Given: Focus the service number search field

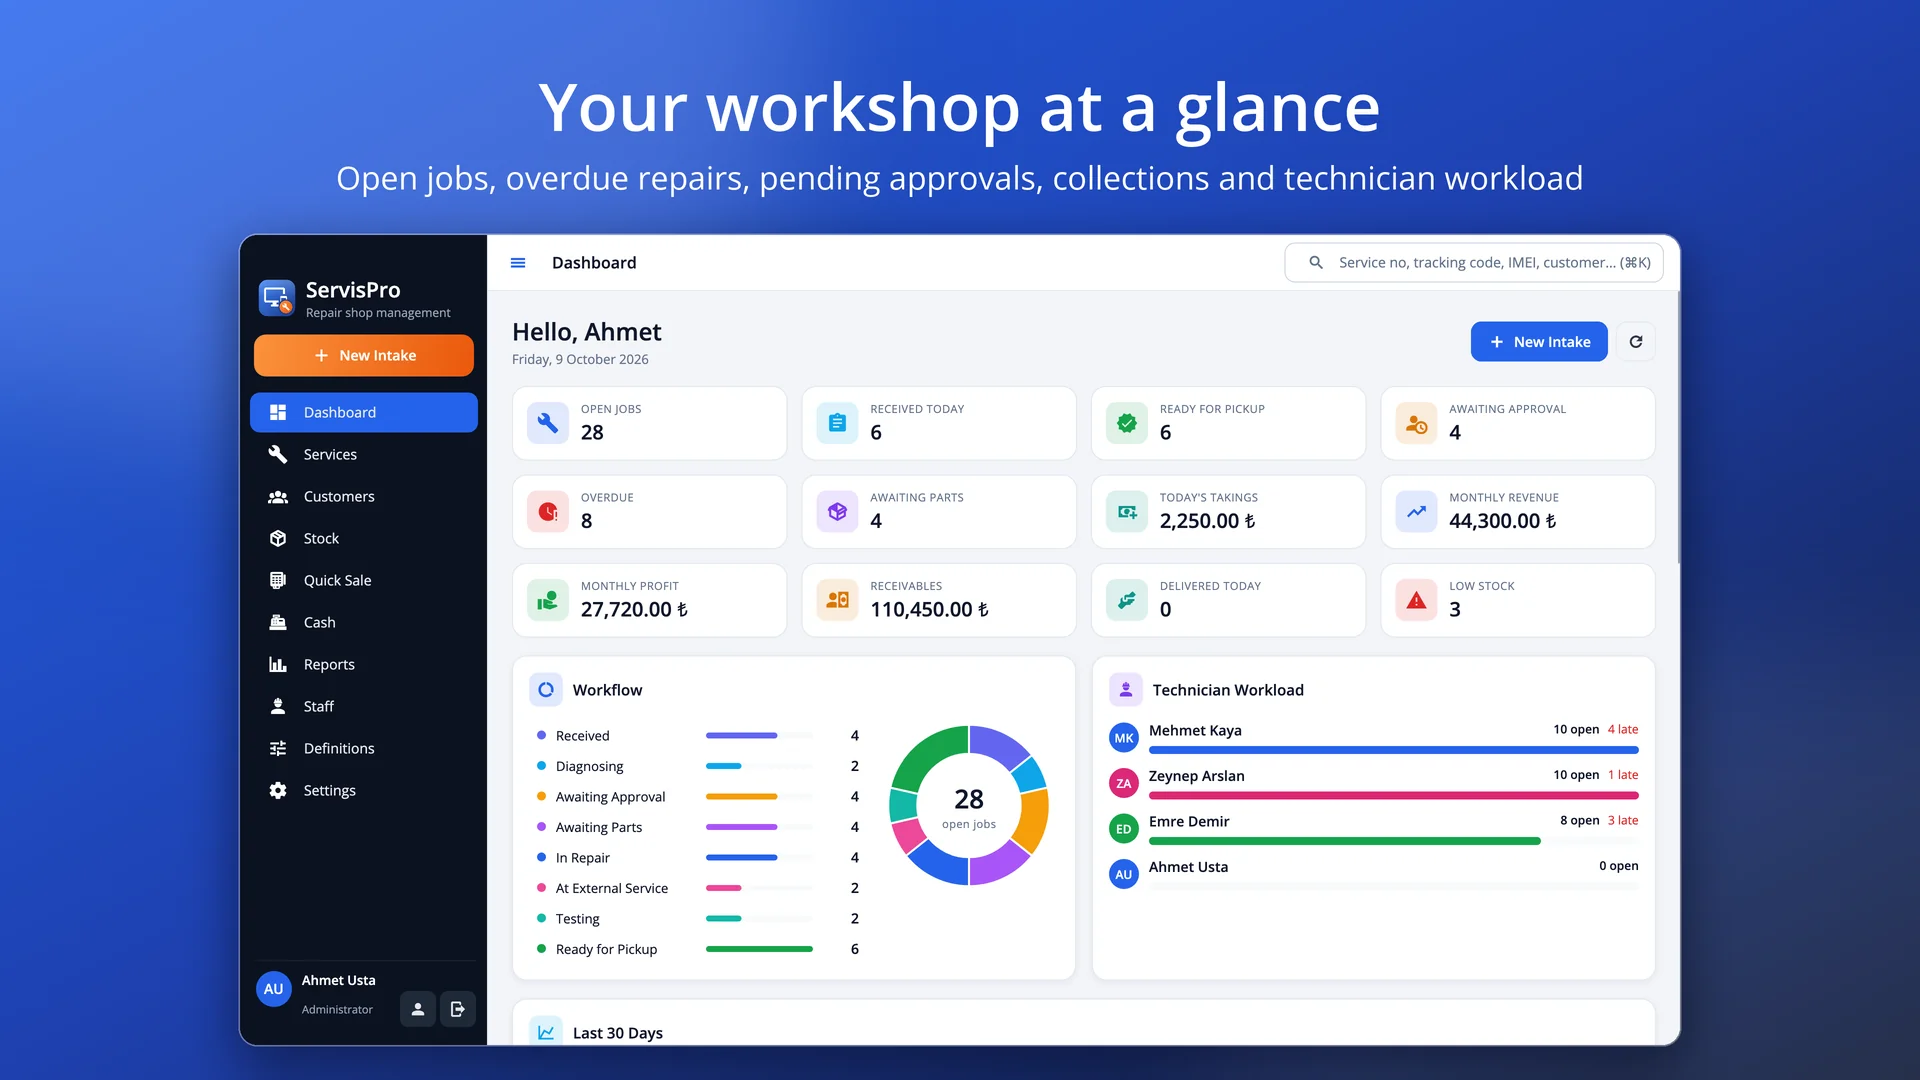Looking at the screenshot, I should [1474, 262].
